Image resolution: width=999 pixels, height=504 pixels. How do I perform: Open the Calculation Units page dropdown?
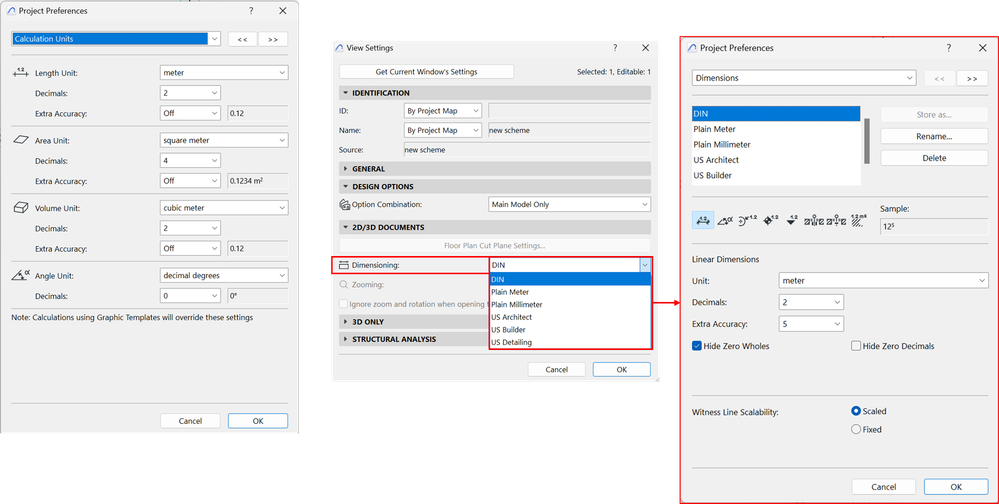tap(117, 39)
